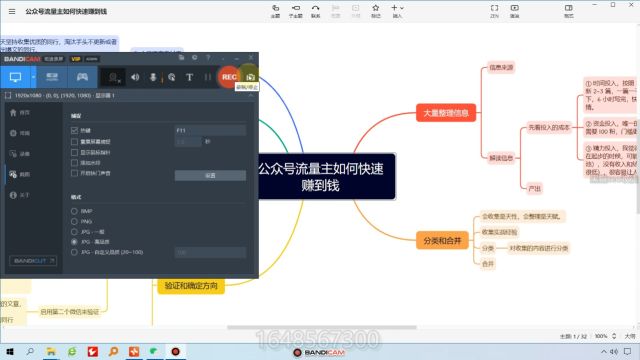This screenshot has width=640, height=360.
Task: Open Windows taskbar search
Action: click(x=30, y=351)
